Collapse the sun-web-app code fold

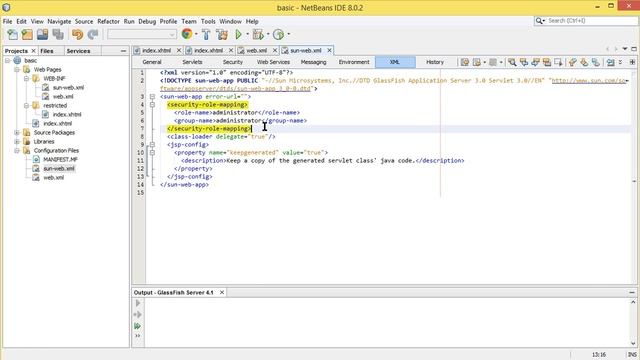coord(152,97)
